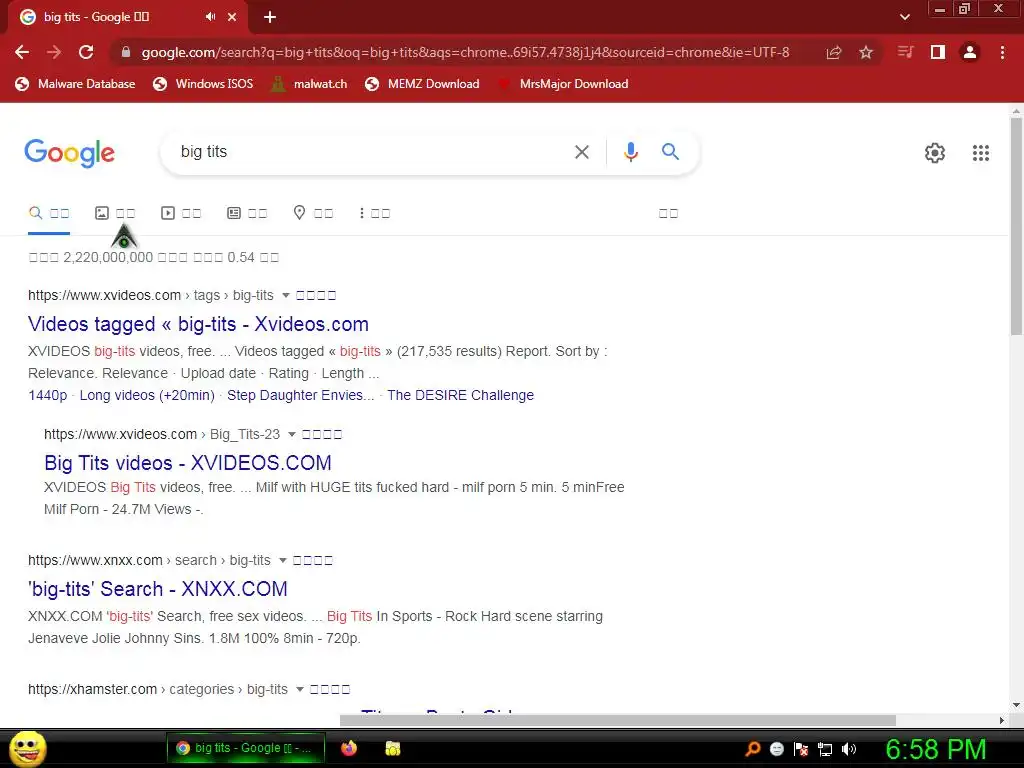Toggle the browser side panel icon
This screenshot has width=1024, height=768.
[x=938, y=52]
